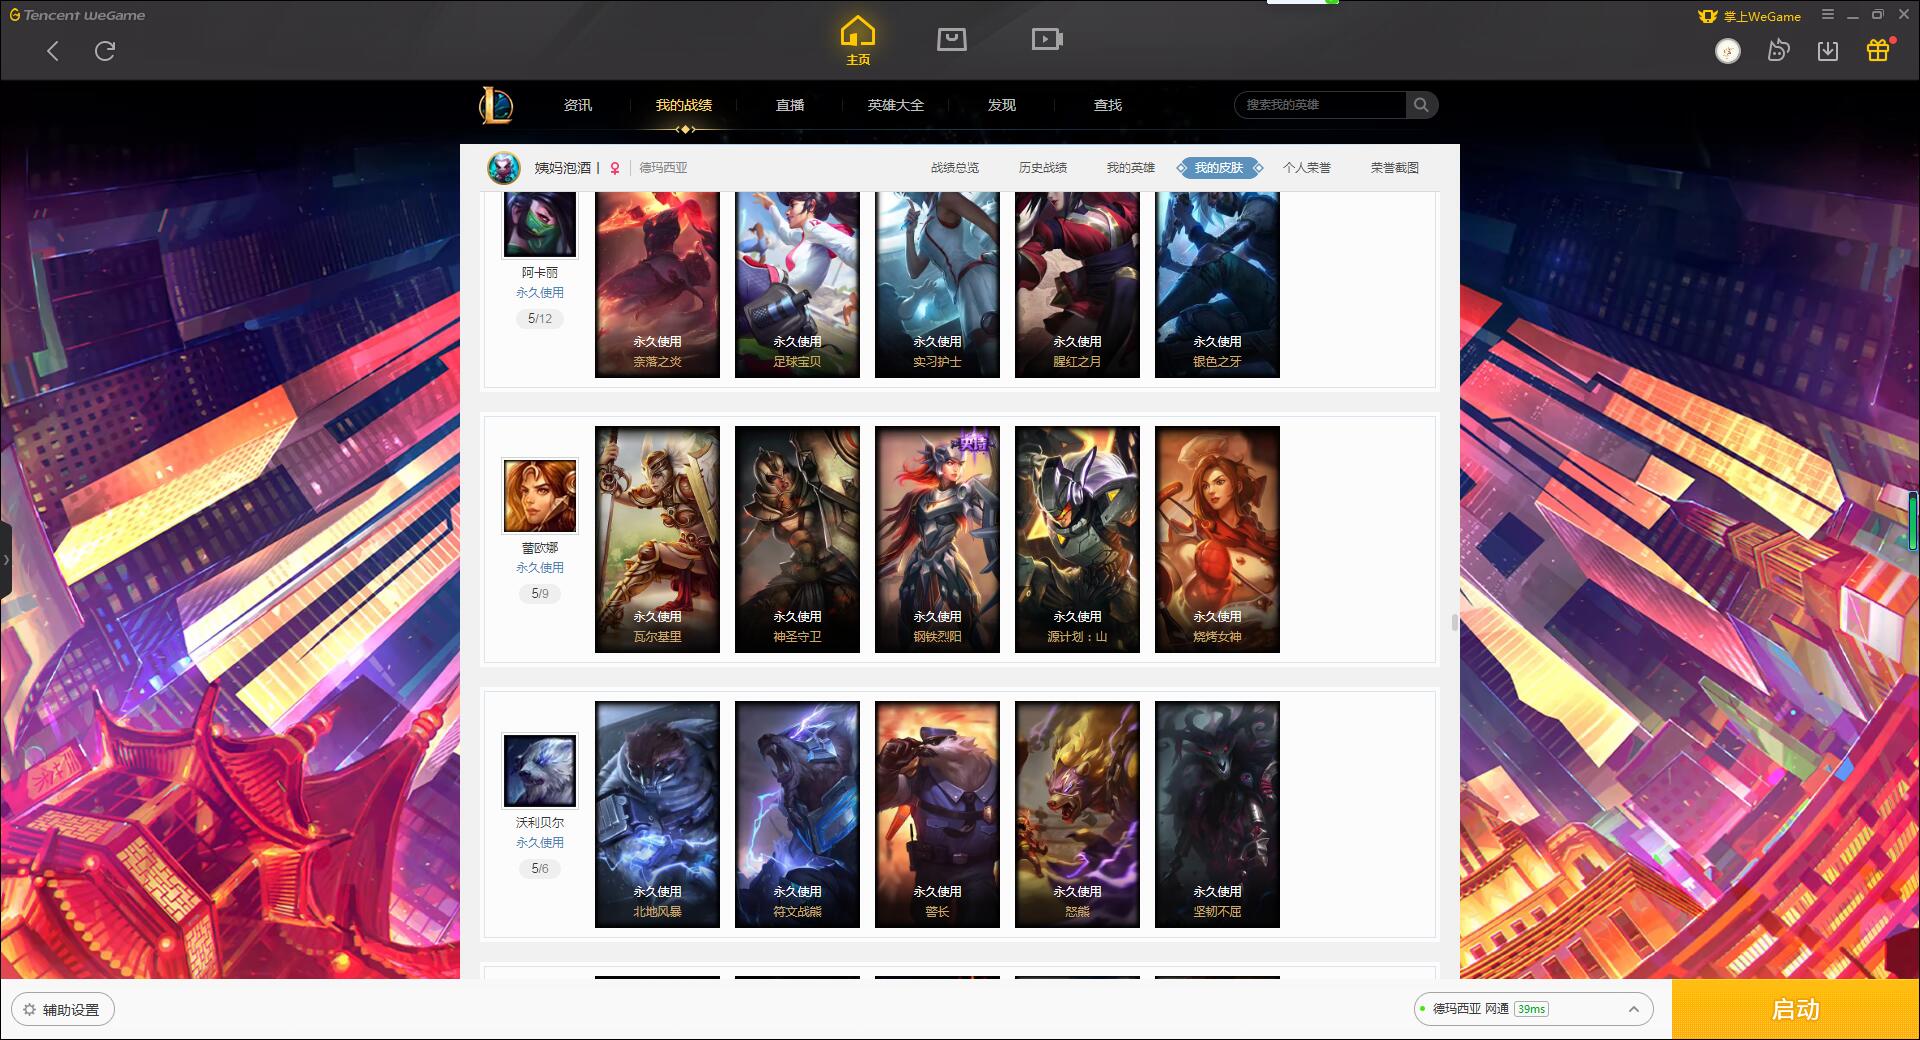Open the 符文战熊 skin card
The image size is (1920, 1040).
pyautogui.click(x=797, y=815)
